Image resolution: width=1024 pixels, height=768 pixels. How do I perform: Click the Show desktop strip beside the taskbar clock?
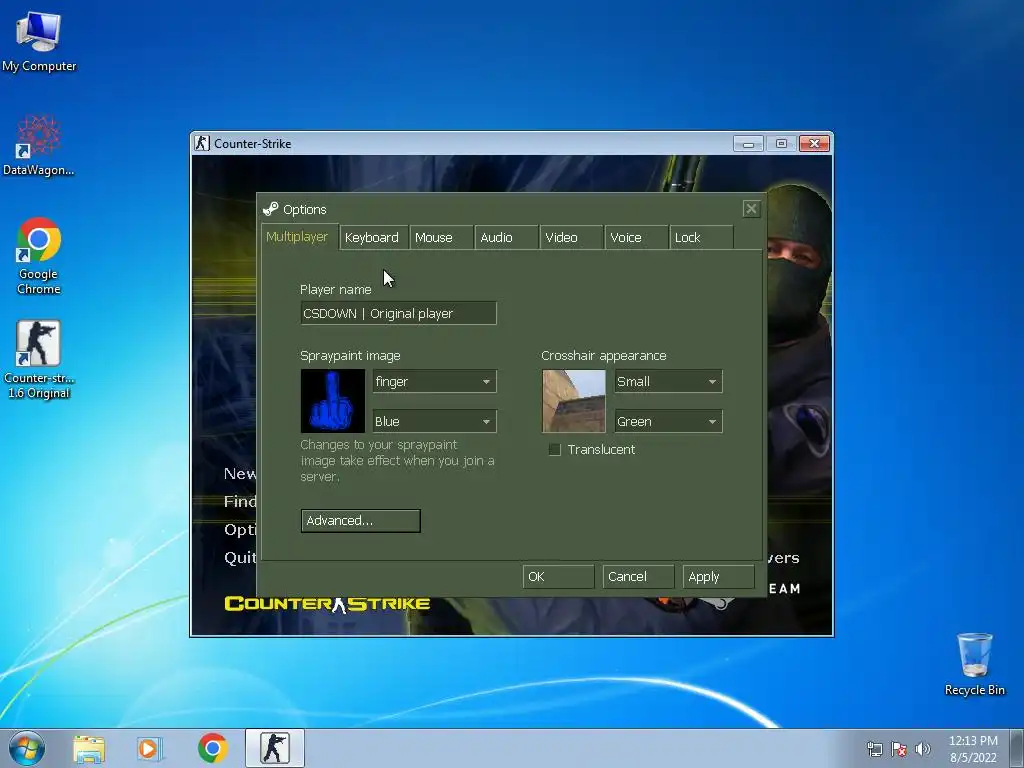(x=1018, y=749)
